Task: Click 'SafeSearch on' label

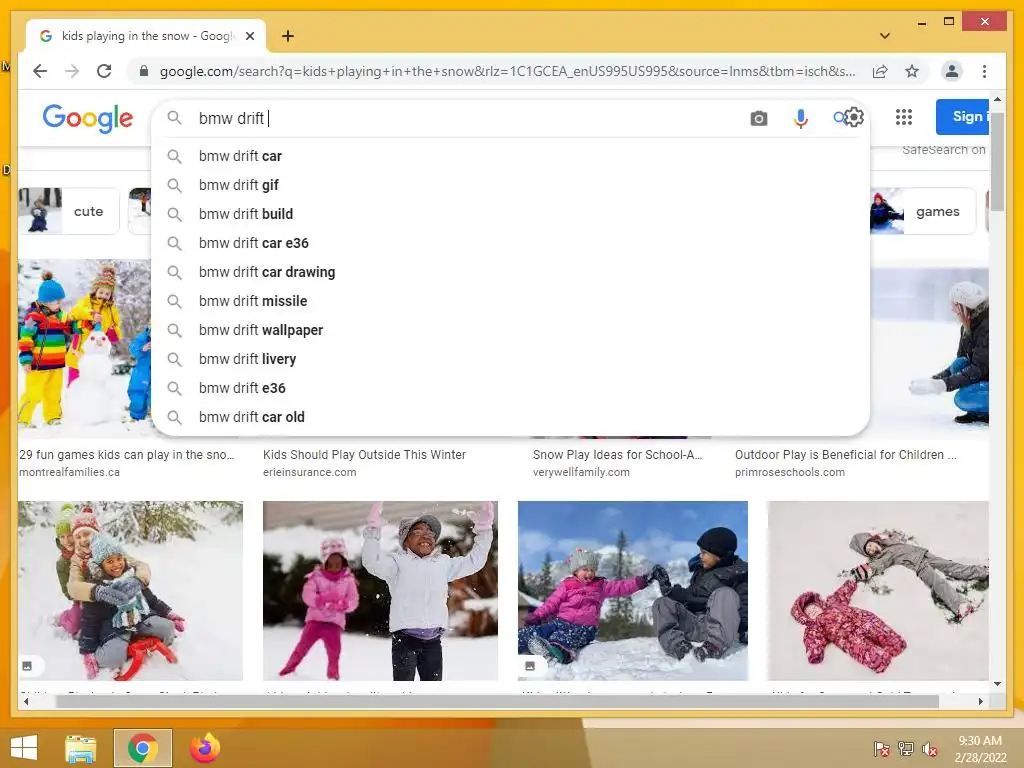Action: pyautogui.click(x=944, y=150)
